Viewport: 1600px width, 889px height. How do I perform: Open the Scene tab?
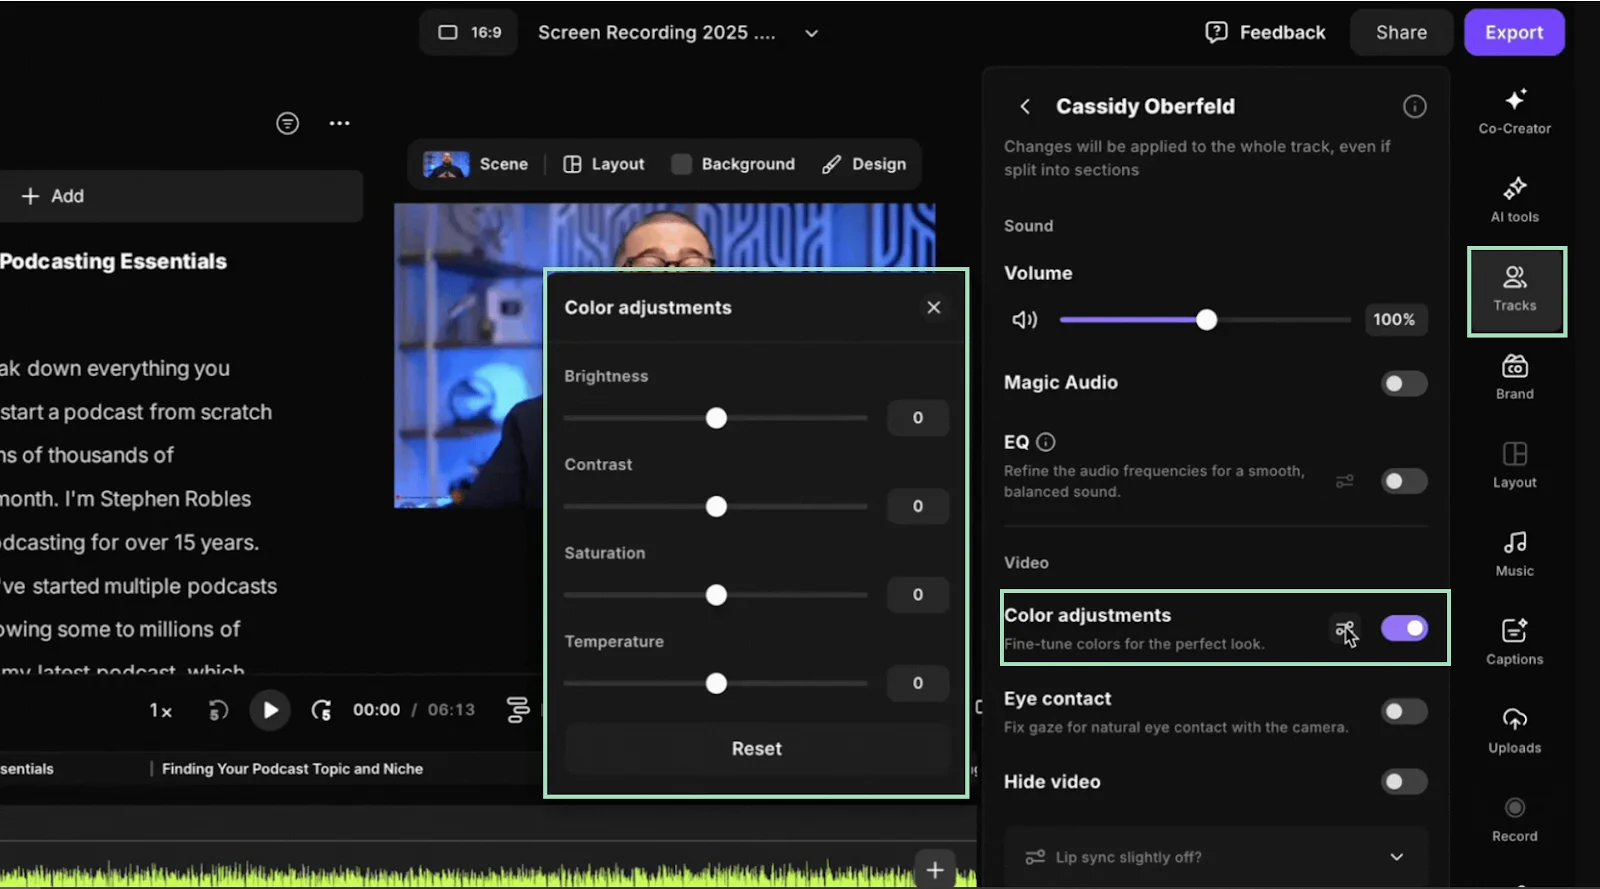(476, 164)
